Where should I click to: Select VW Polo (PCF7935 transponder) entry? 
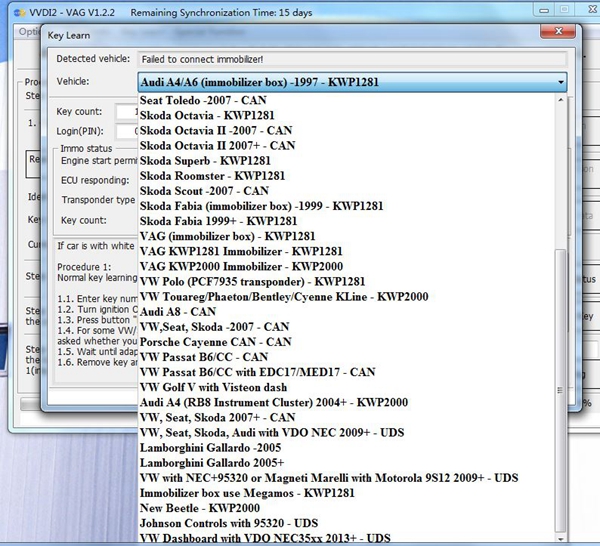coord(346,282)
